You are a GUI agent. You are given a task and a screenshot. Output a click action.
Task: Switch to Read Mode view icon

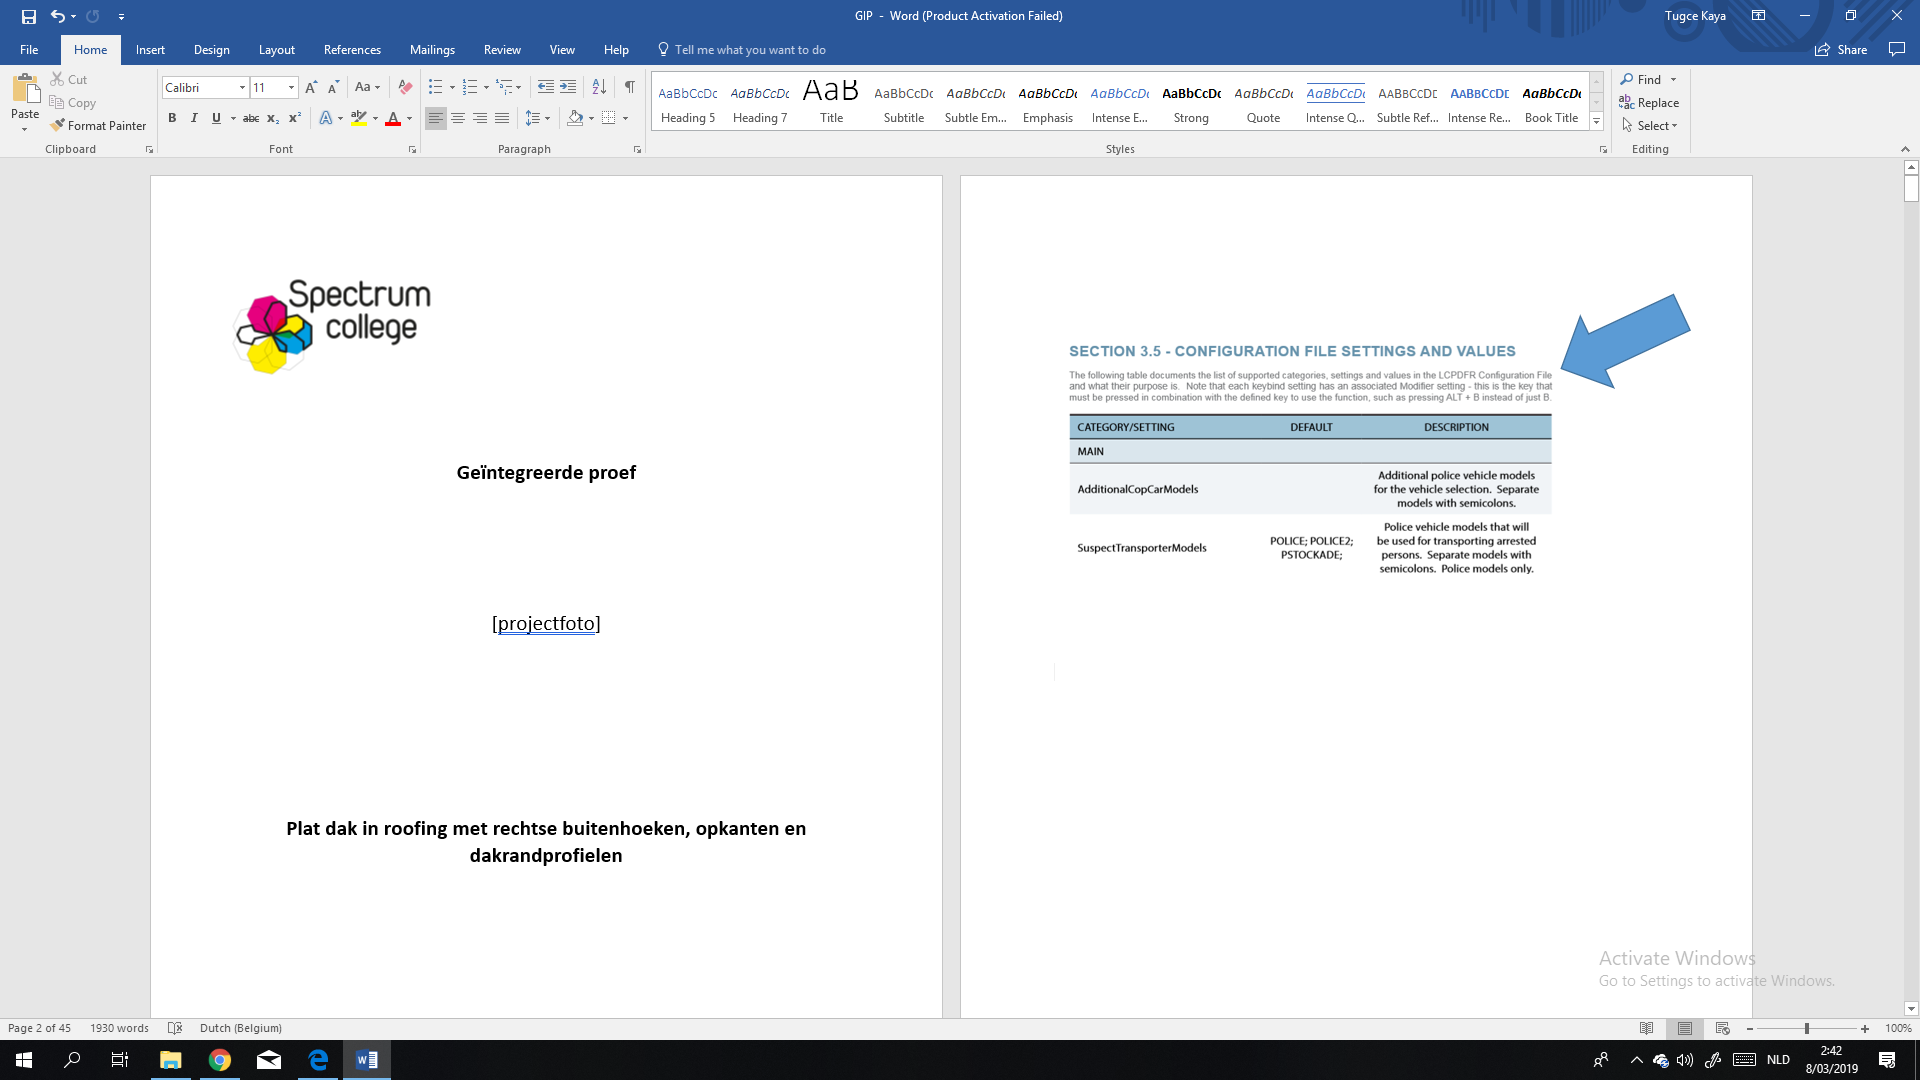1647,1028
